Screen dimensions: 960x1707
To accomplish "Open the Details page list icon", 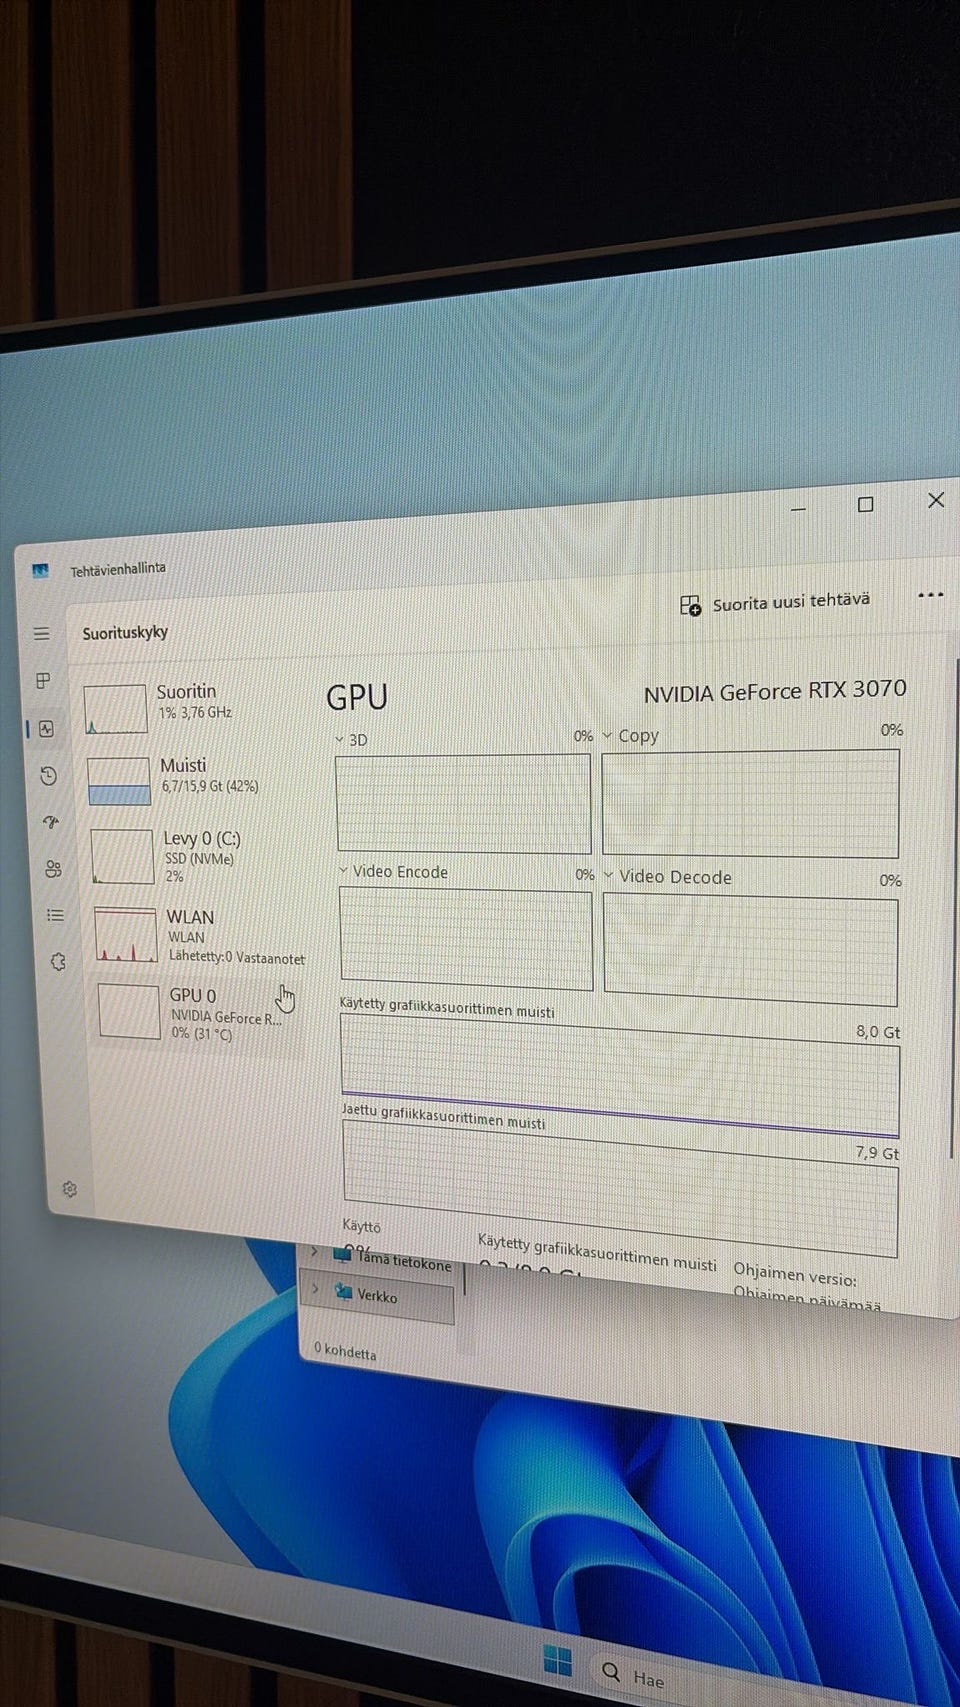I will click(x=56, y=915).
